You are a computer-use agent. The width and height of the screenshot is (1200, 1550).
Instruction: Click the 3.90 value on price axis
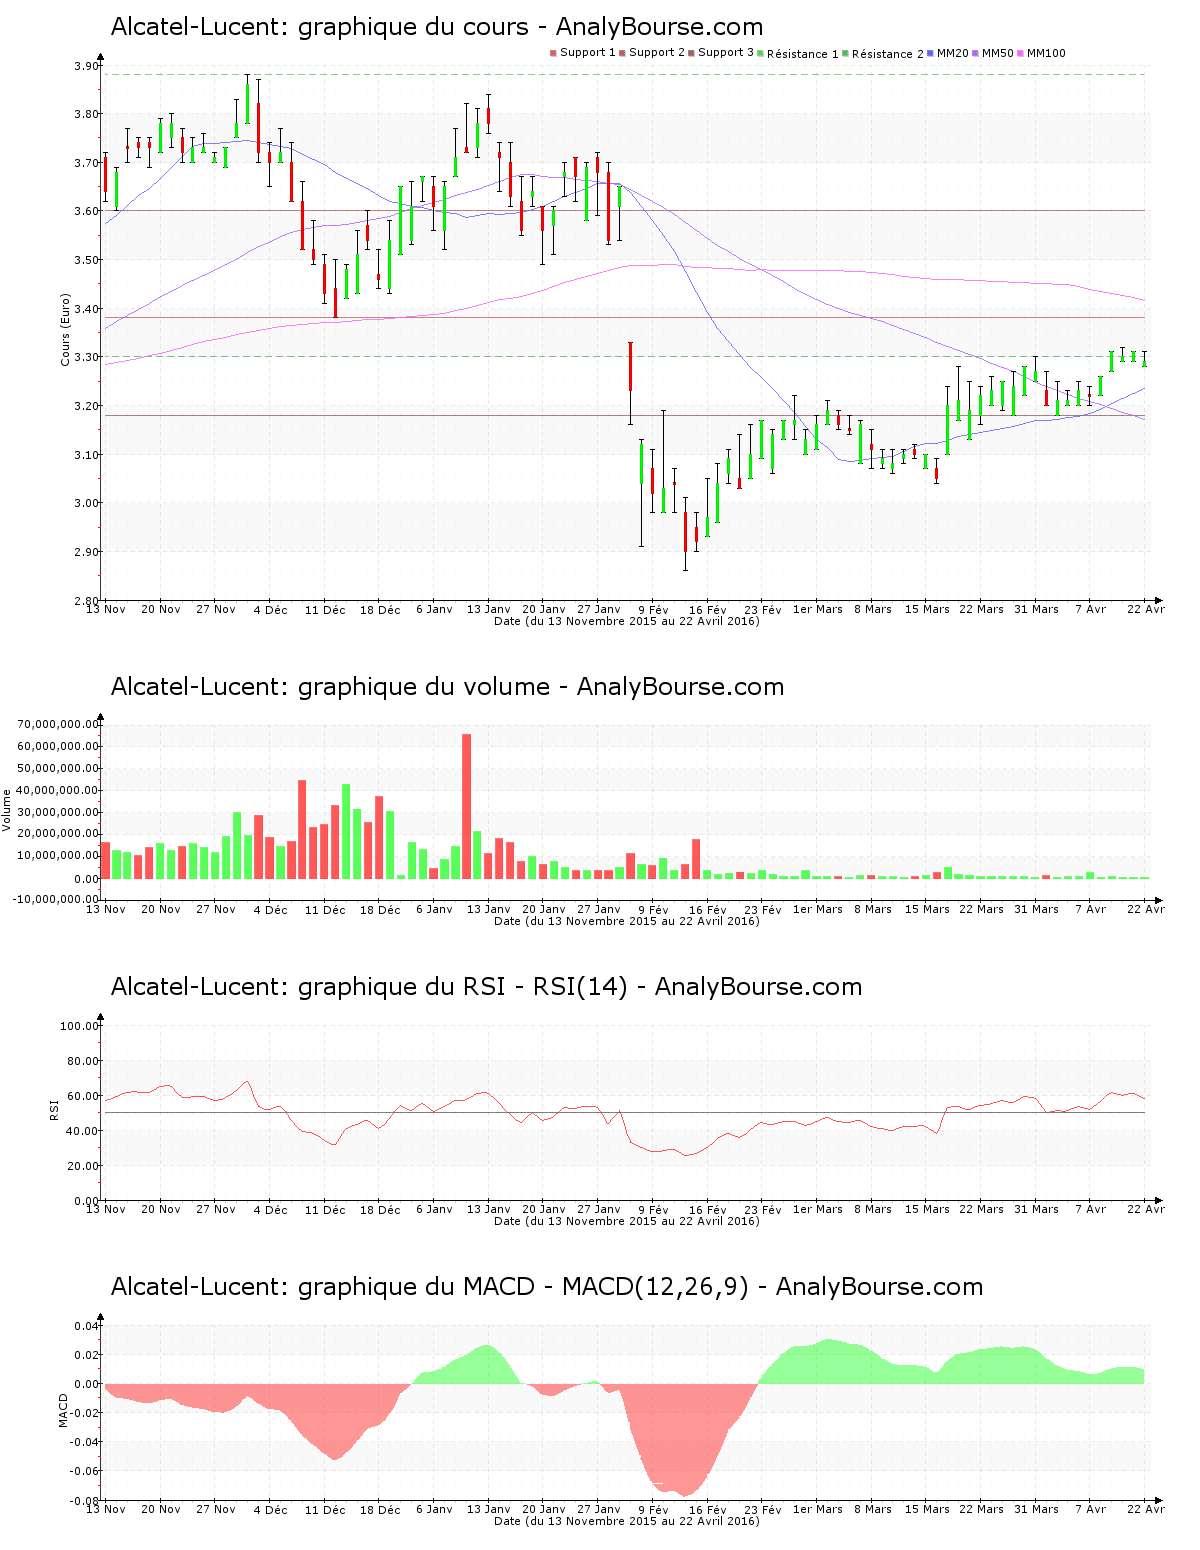87,66
